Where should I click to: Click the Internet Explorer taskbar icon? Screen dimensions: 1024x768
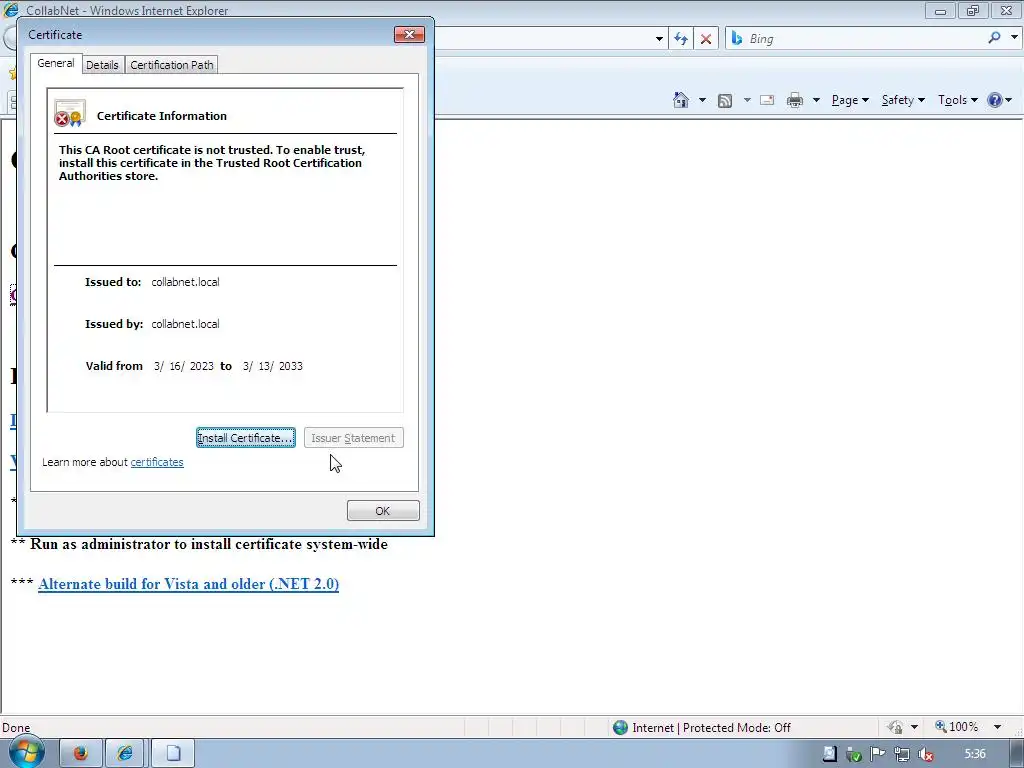125,753
